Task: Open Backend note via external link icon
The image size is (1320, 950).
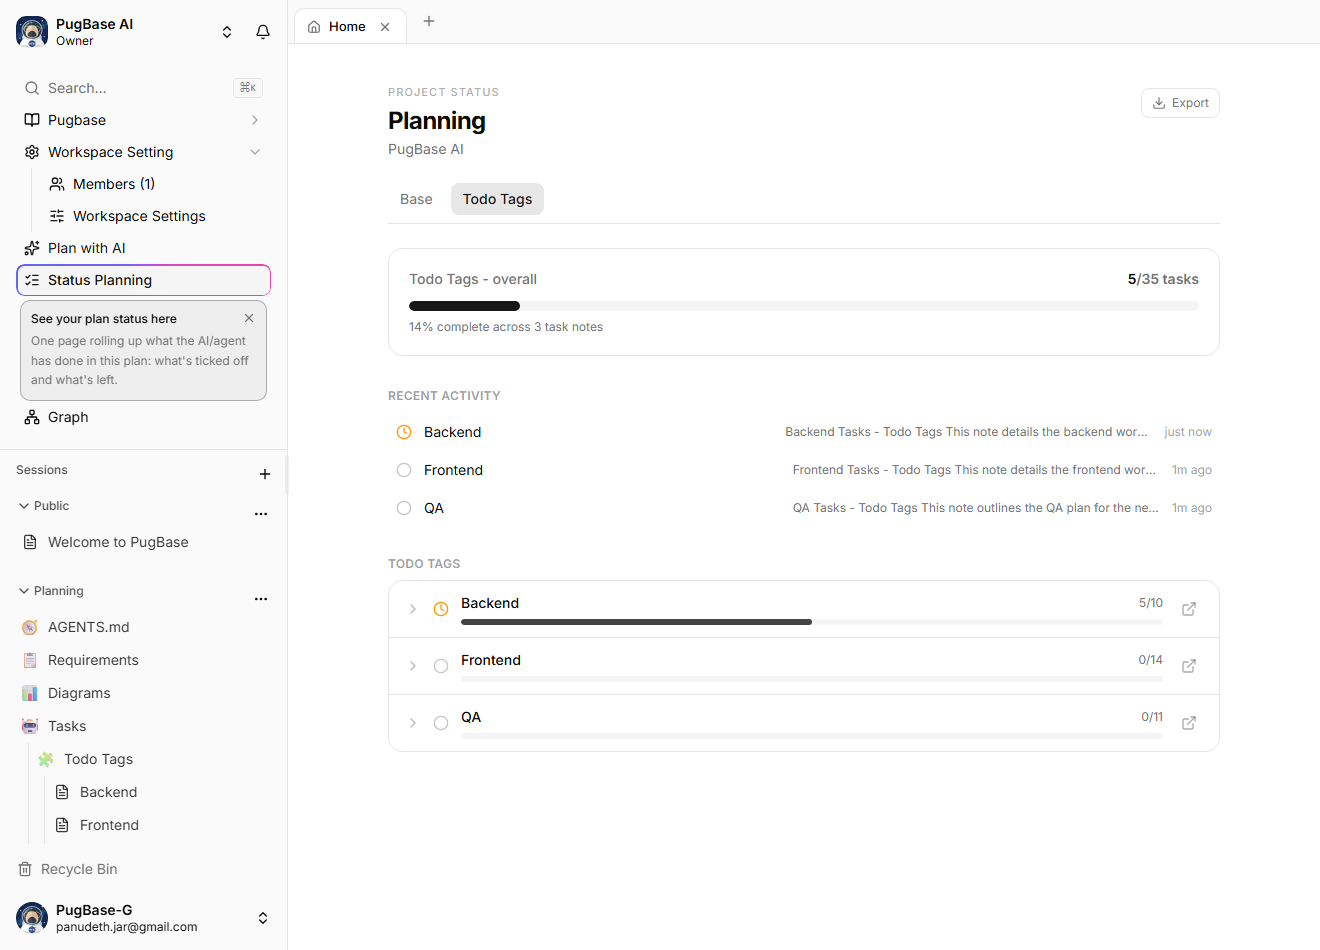Action: click(1189, 609)
